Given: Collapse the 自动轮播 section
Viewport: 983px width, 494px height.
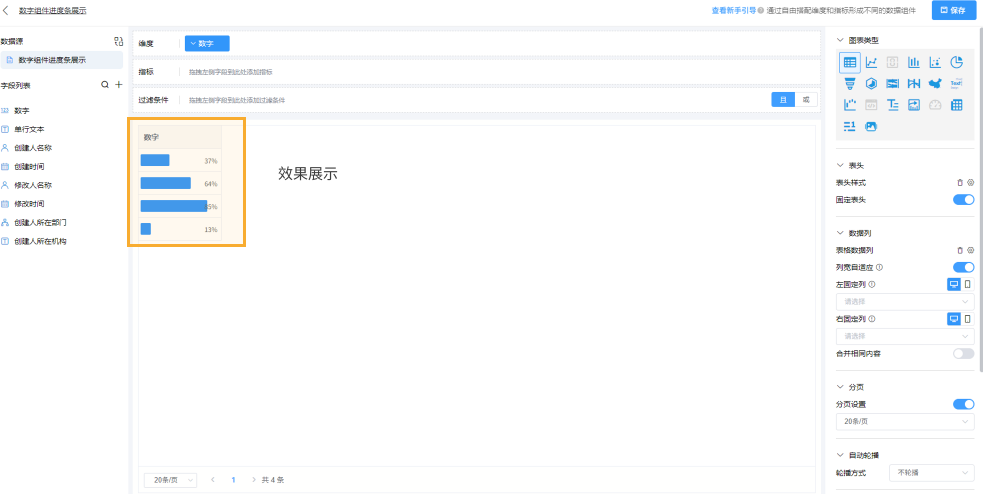Looking at the screenshot, I should 840,455.
